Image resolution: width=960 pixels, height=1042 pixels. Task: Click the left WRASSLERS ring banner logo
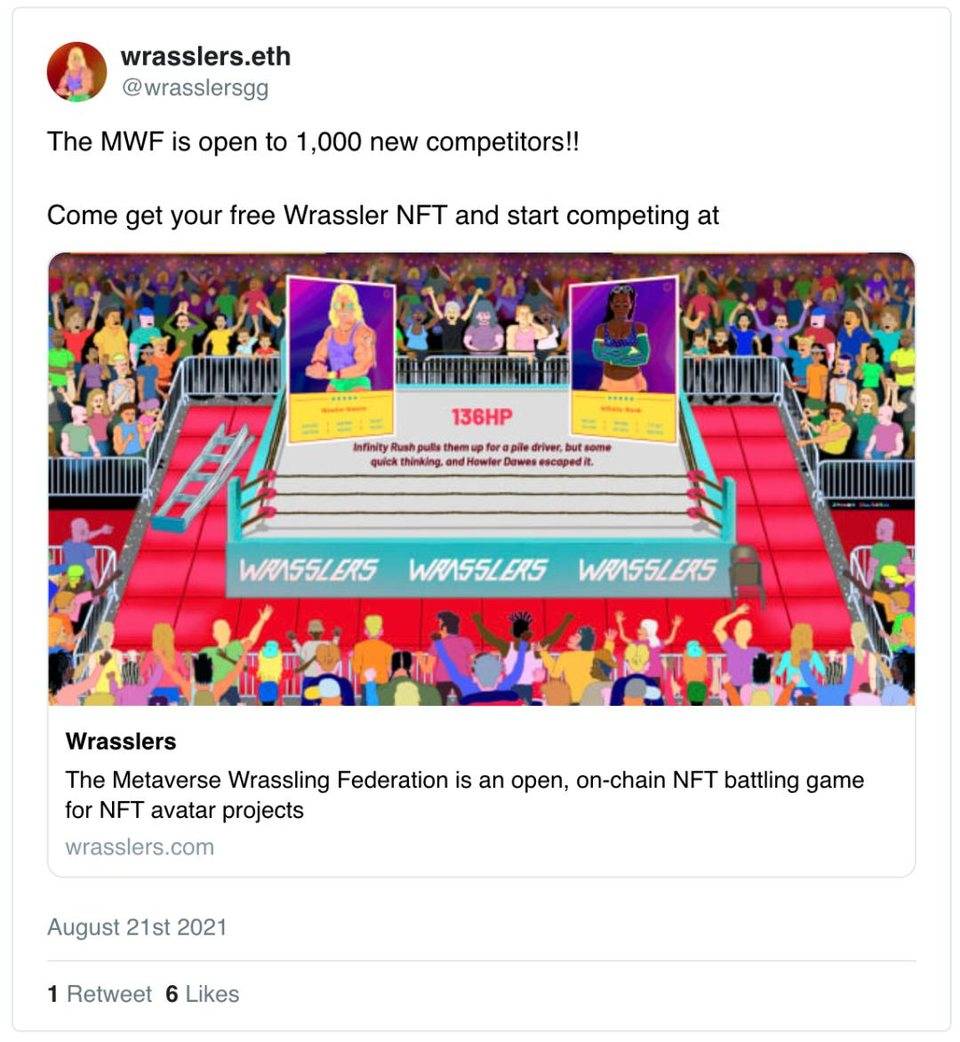pos(308,570)
